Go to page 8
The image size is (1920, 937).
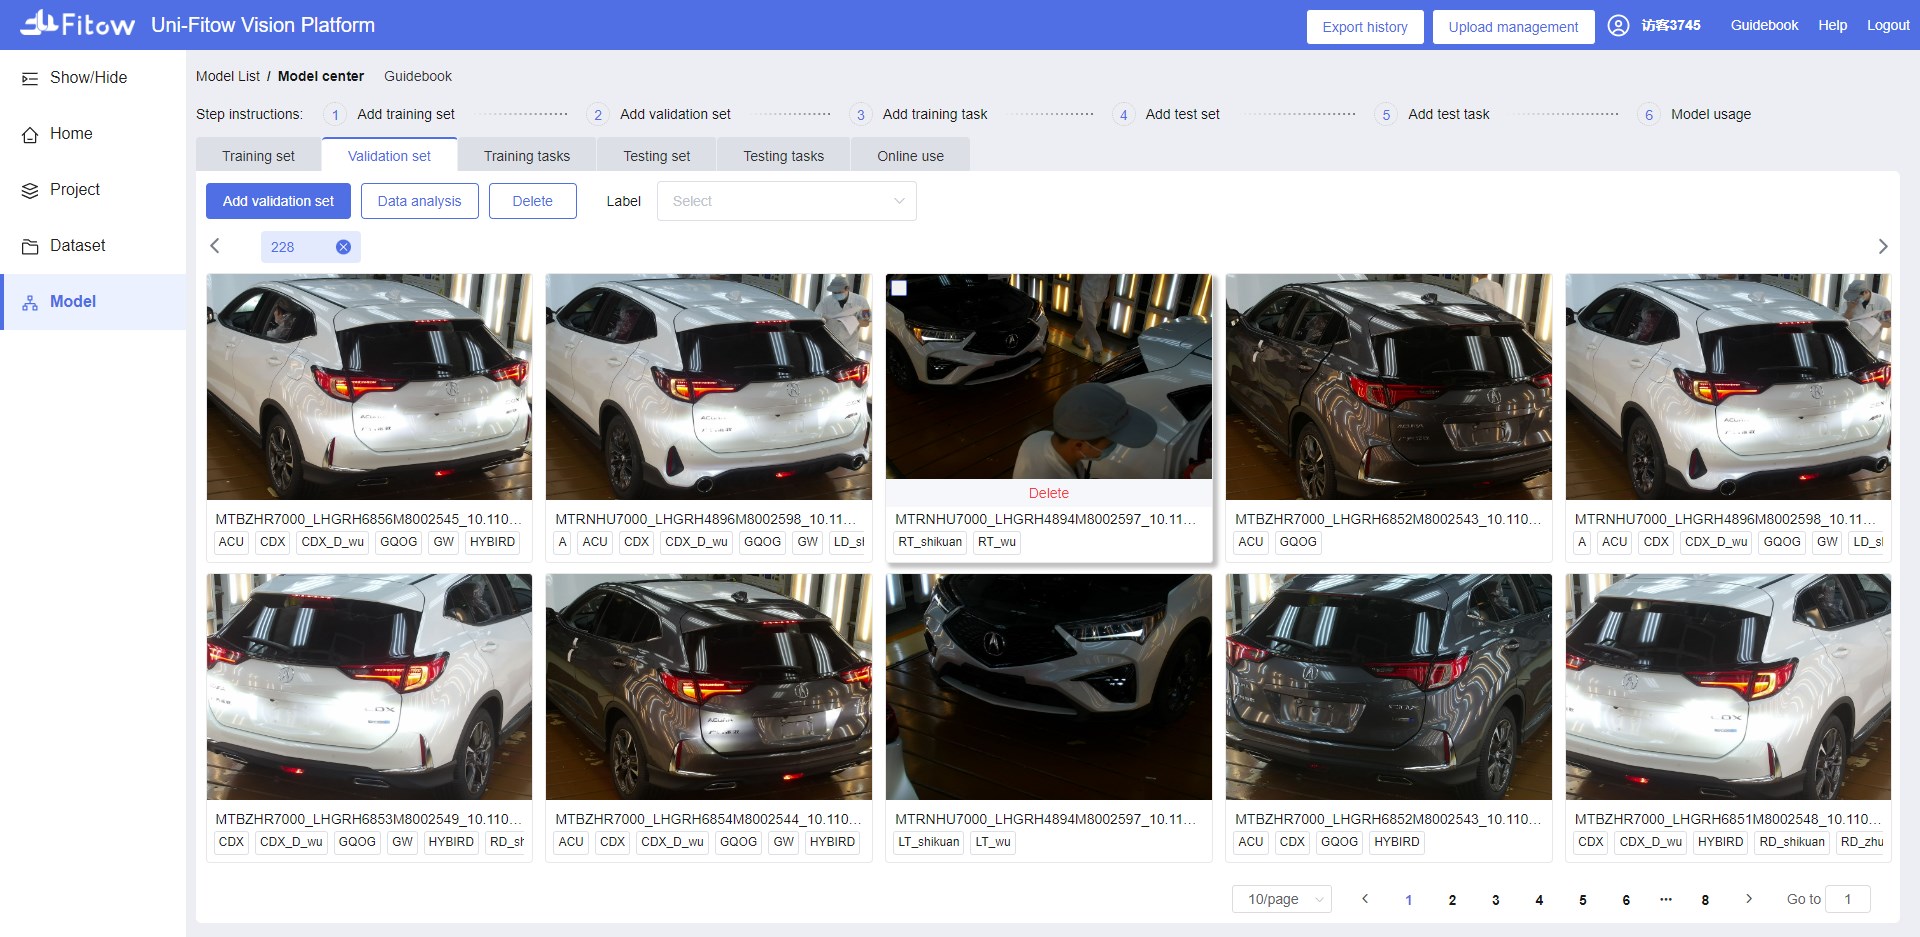(1705, 900)
